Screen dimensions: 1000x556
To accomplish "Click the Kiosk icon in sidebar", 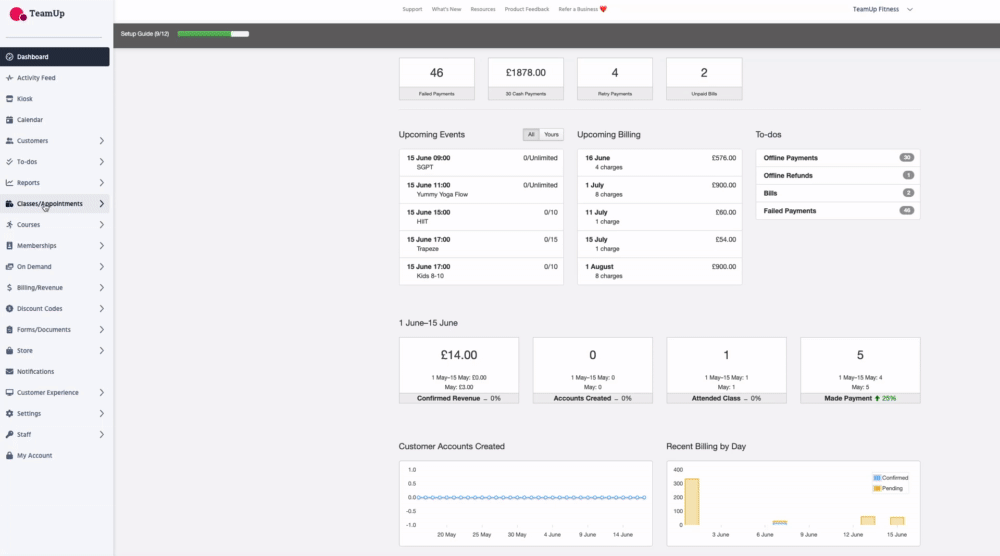I will 9,99.
